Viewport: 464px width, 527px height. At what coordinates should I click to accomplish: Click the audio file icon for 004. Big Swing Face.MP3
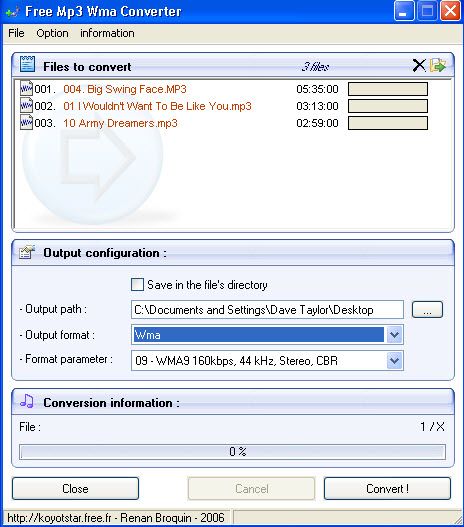coord(27,89)
